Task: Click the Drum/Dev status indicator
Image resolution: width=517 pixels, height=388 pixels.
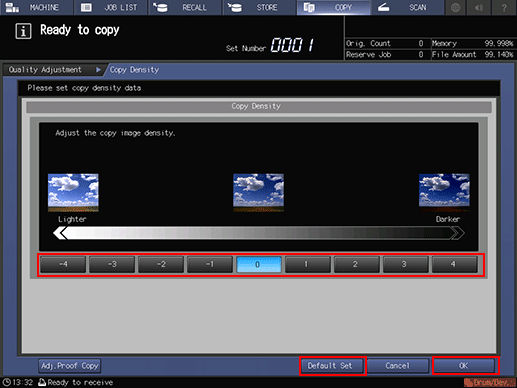Action: coord(489,382)
